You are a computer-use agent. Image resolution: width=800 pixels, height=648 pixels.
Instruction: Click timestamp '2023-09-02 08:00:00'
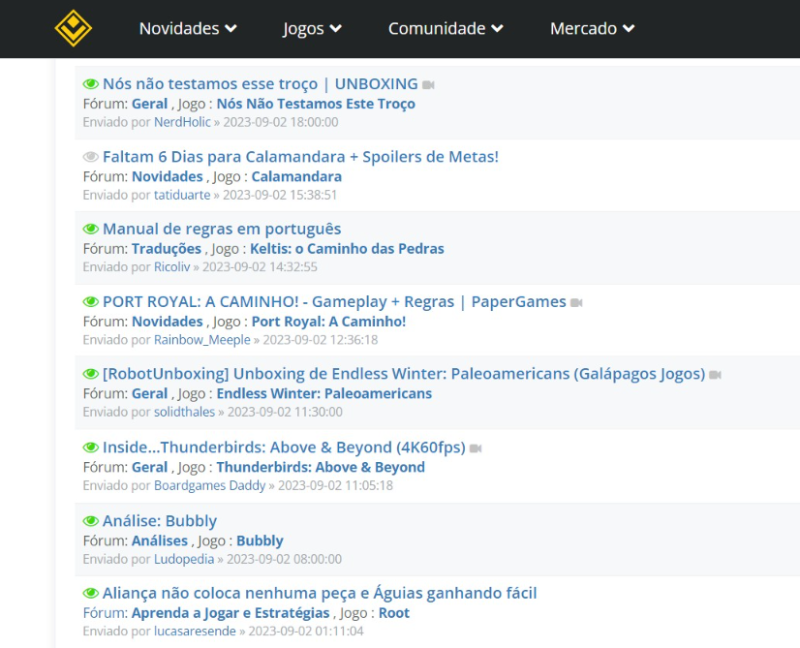click(284, 559)
